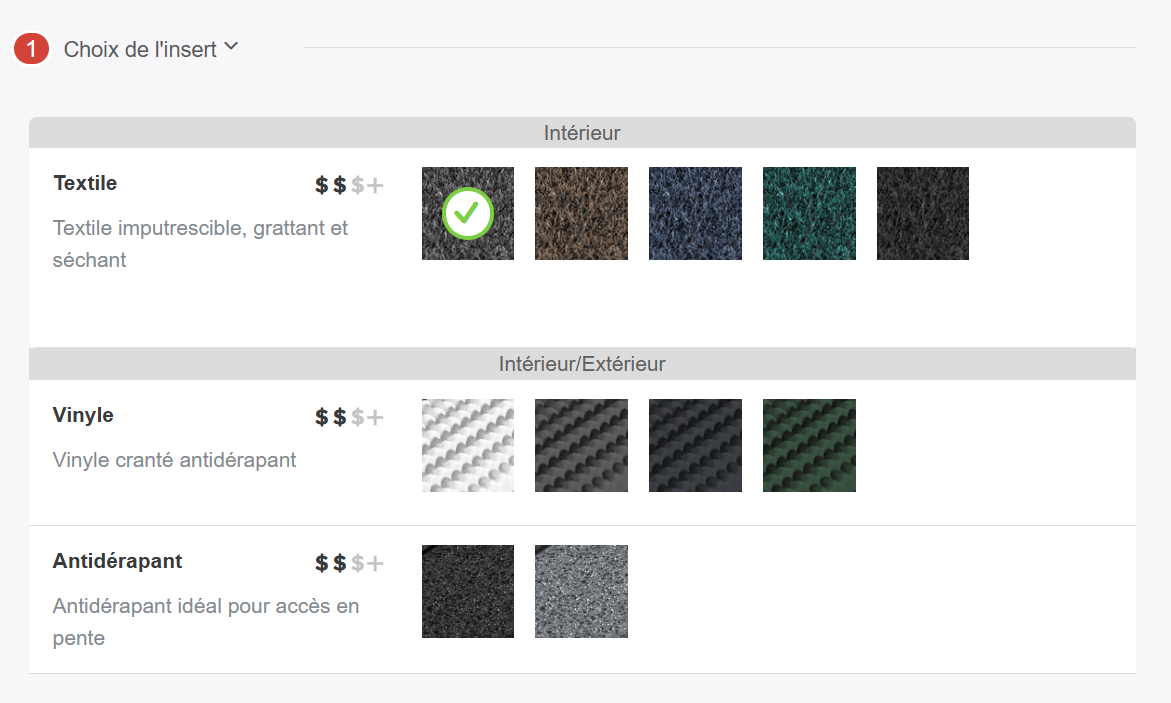Select the green textile insert swatch
This screenshot has height=703, width=1171.
[809, 213]
